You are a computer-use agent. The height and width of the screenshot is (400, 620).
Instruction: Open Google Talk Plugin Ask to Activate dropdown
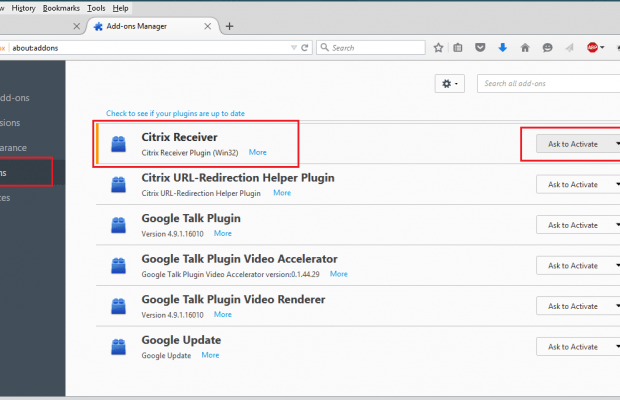578,225
